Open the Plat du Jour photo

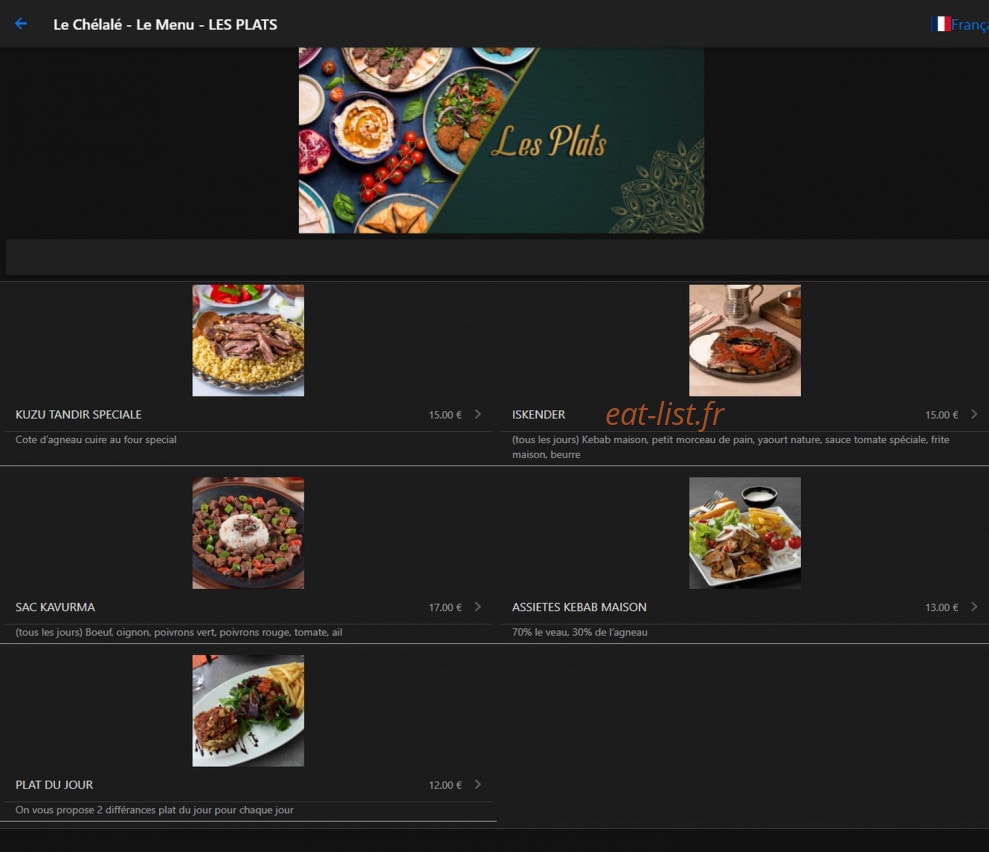tap(248, 711)
